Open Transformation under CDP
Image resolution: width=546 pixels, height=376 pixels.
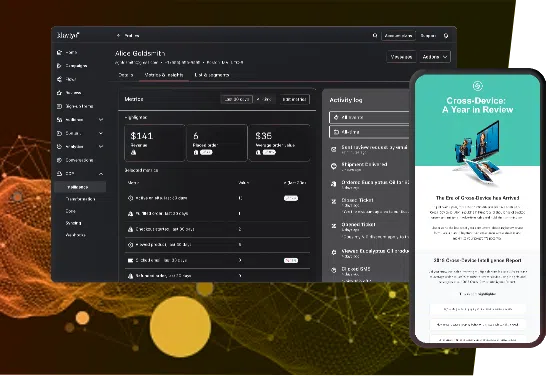coord(80,199)
